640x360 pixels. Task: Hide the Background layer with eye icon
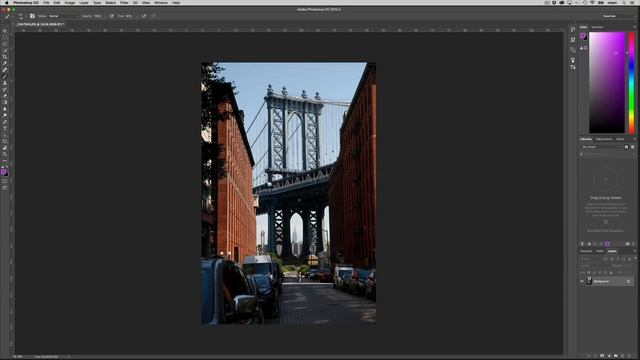click(x=582, y=281)
